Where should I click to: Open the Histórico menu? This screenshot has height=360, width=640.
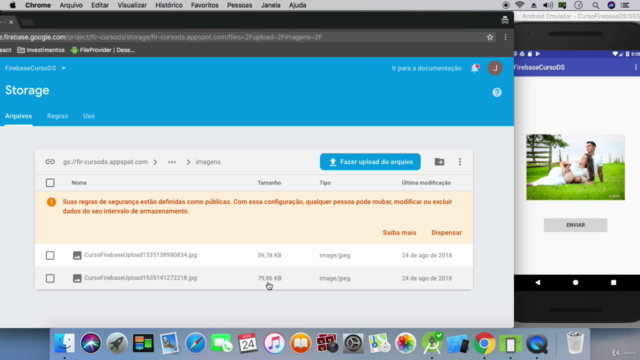click(x=169, y=5)
